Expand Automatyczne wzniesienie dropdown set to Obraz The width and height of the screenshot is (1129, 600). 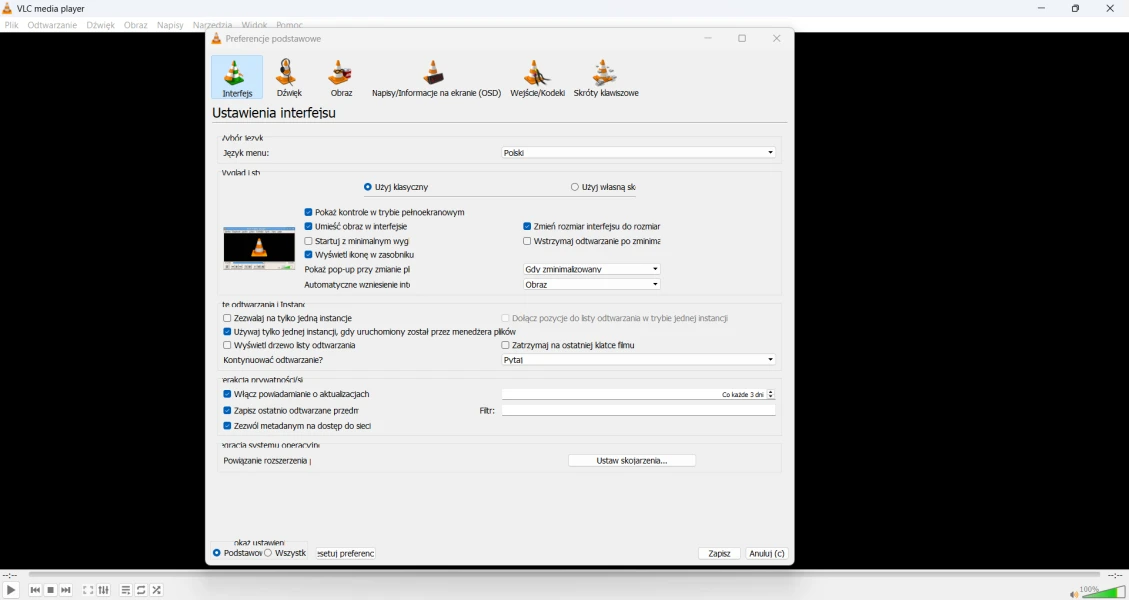coord(591,285)
